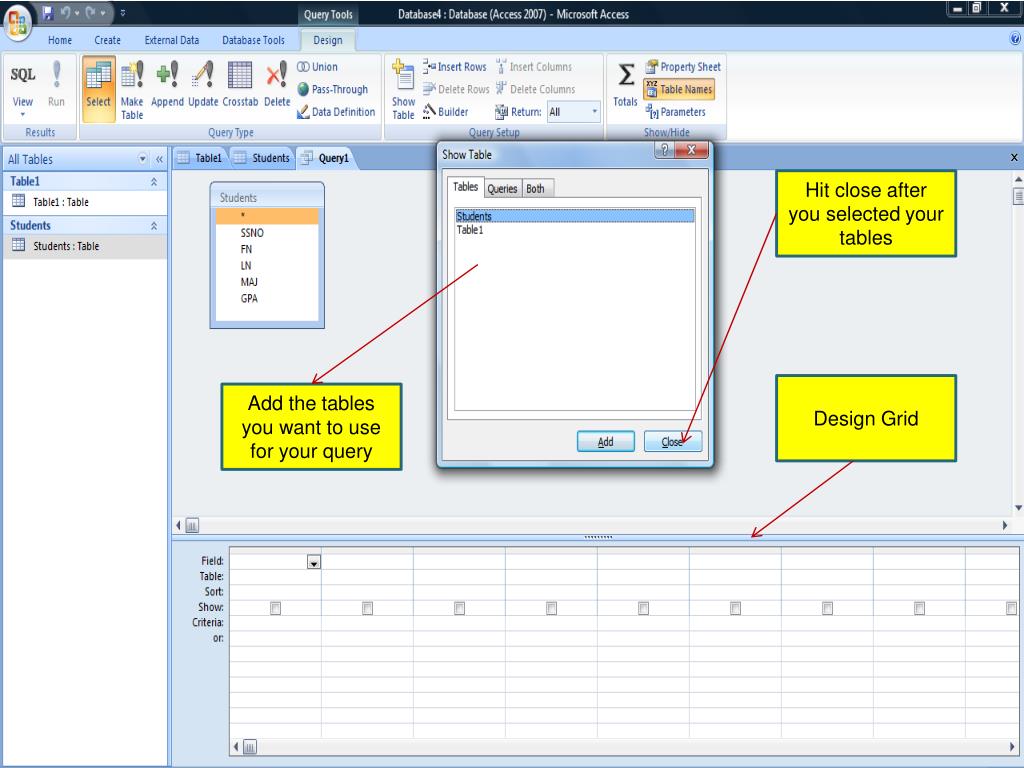This screenshot has width=1024, height=768.
Task: Toggle the Totals sigma button
Action: (x=625, y=84)
